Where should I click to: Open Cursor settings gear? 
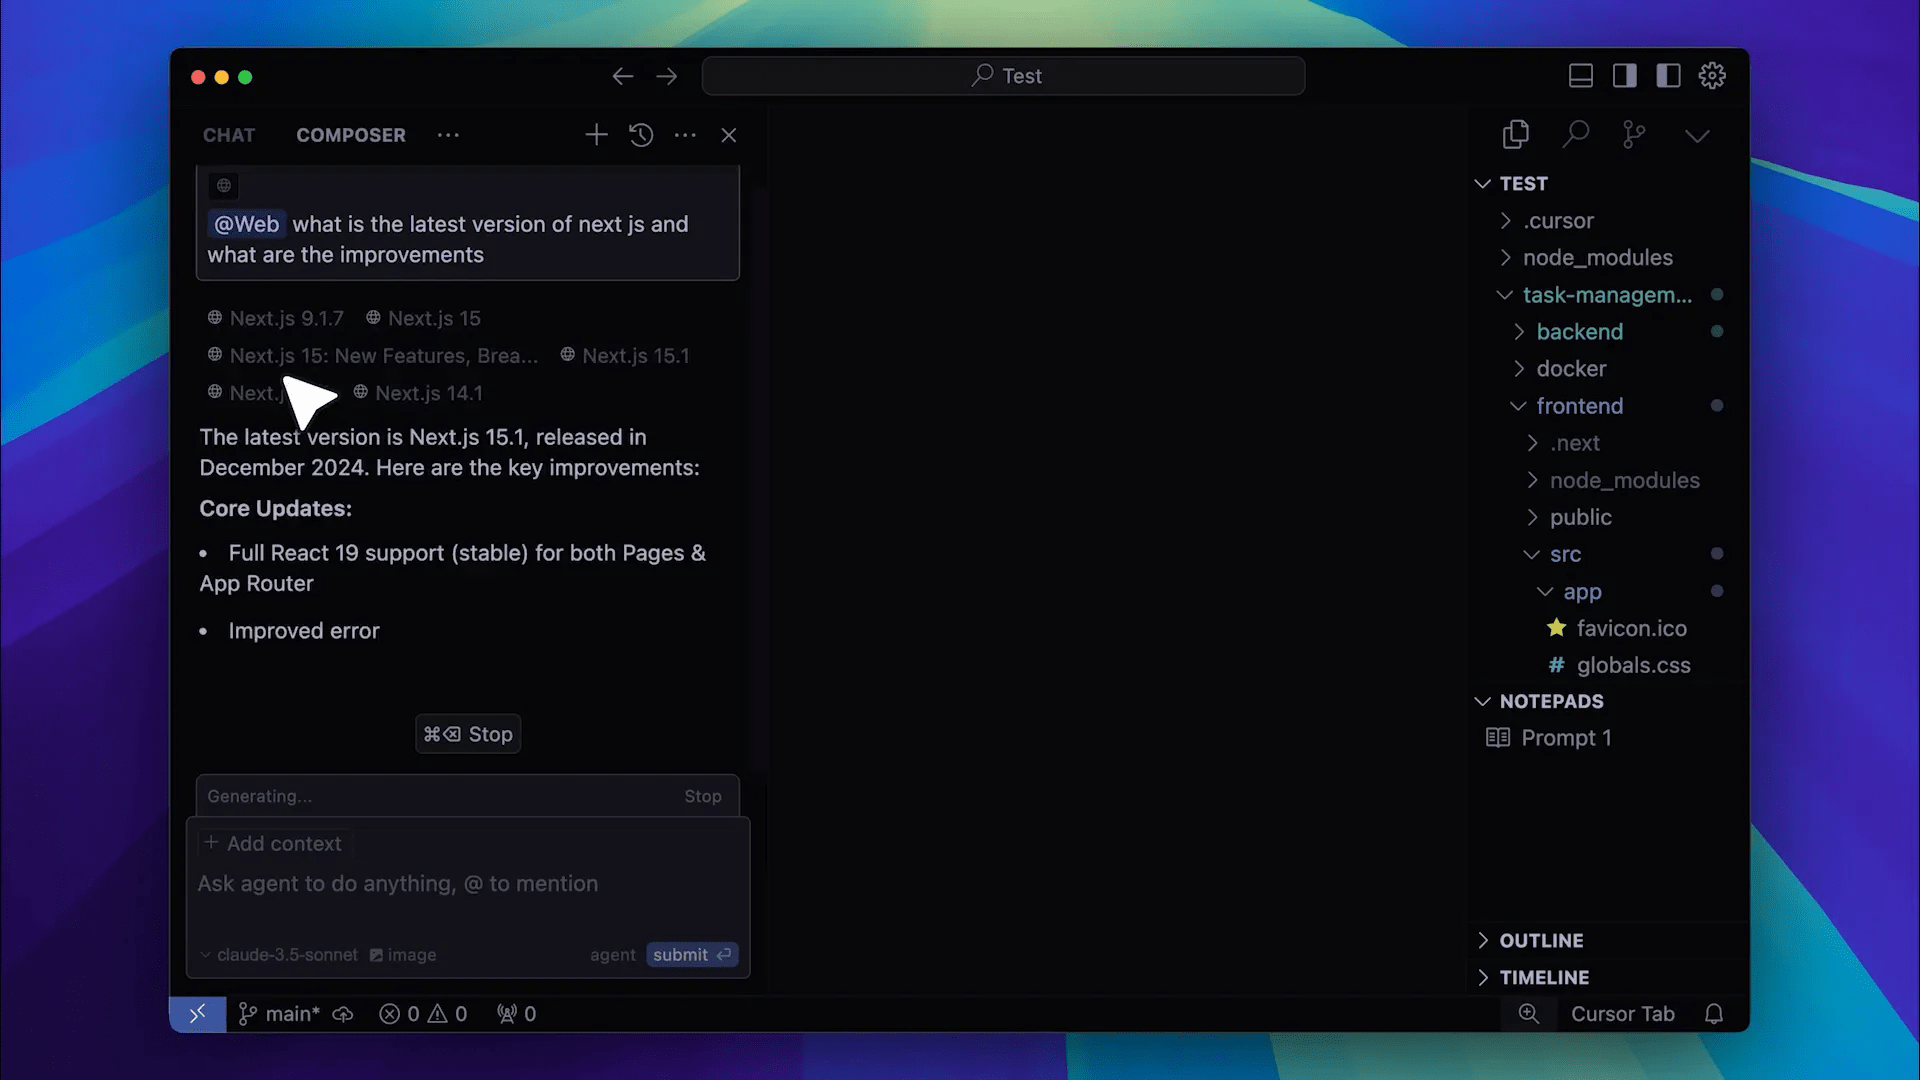tap(1712, 76)
